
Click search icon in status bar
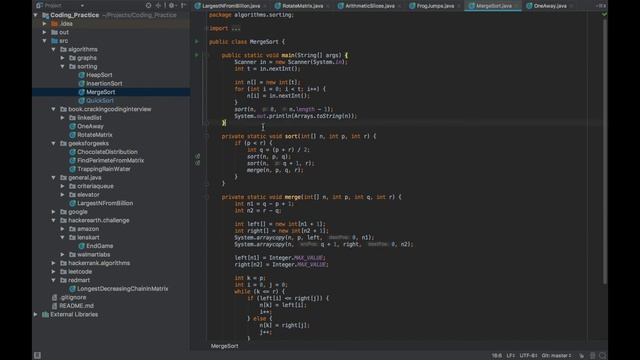click(603, 356)
